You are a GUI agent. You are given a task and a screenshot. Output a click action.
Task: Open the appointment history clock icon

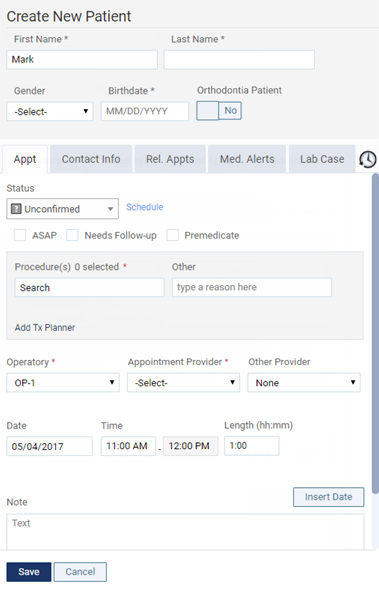pos(367,159)
